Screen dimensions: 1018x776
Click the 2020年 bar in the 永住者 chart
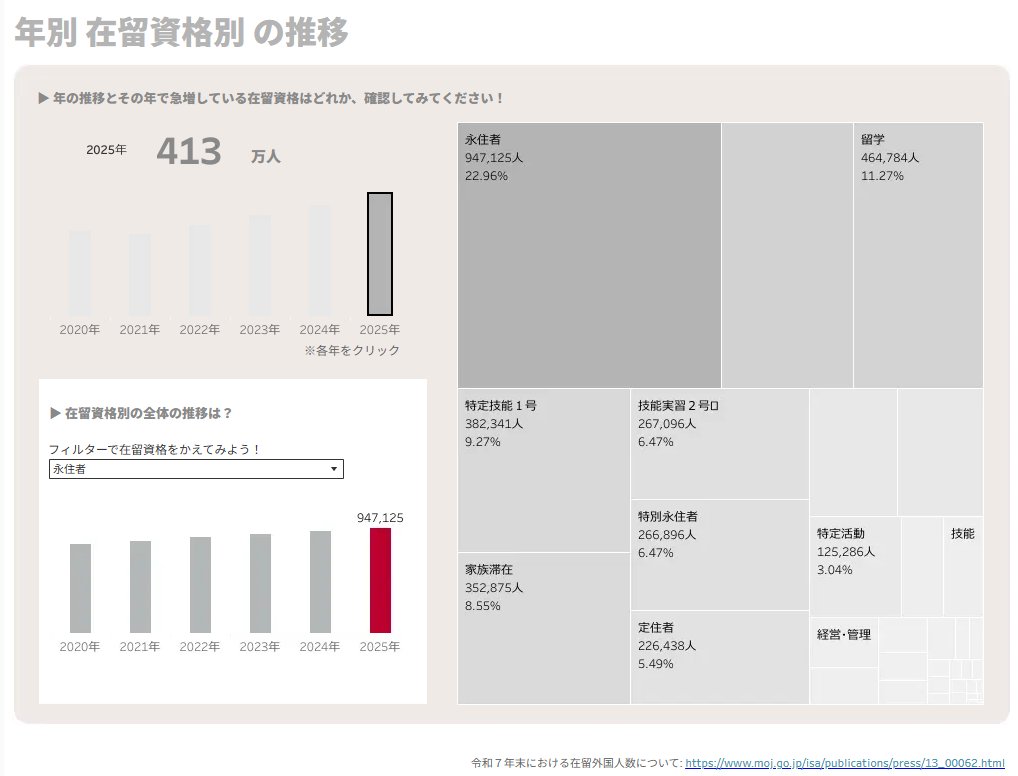(81, 588)
